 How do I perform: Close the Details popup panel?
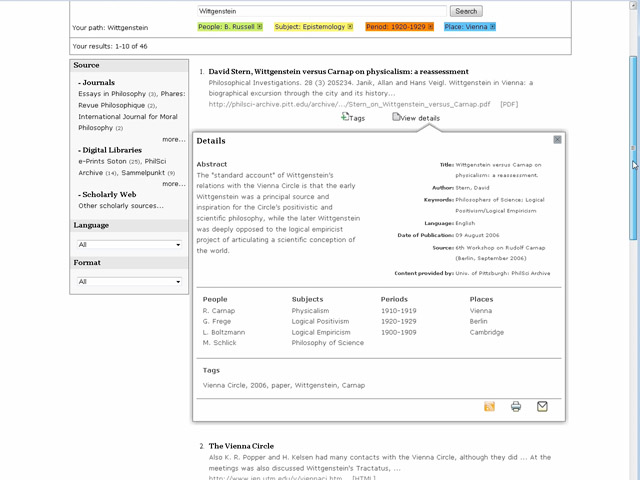[x=557, y=140]
